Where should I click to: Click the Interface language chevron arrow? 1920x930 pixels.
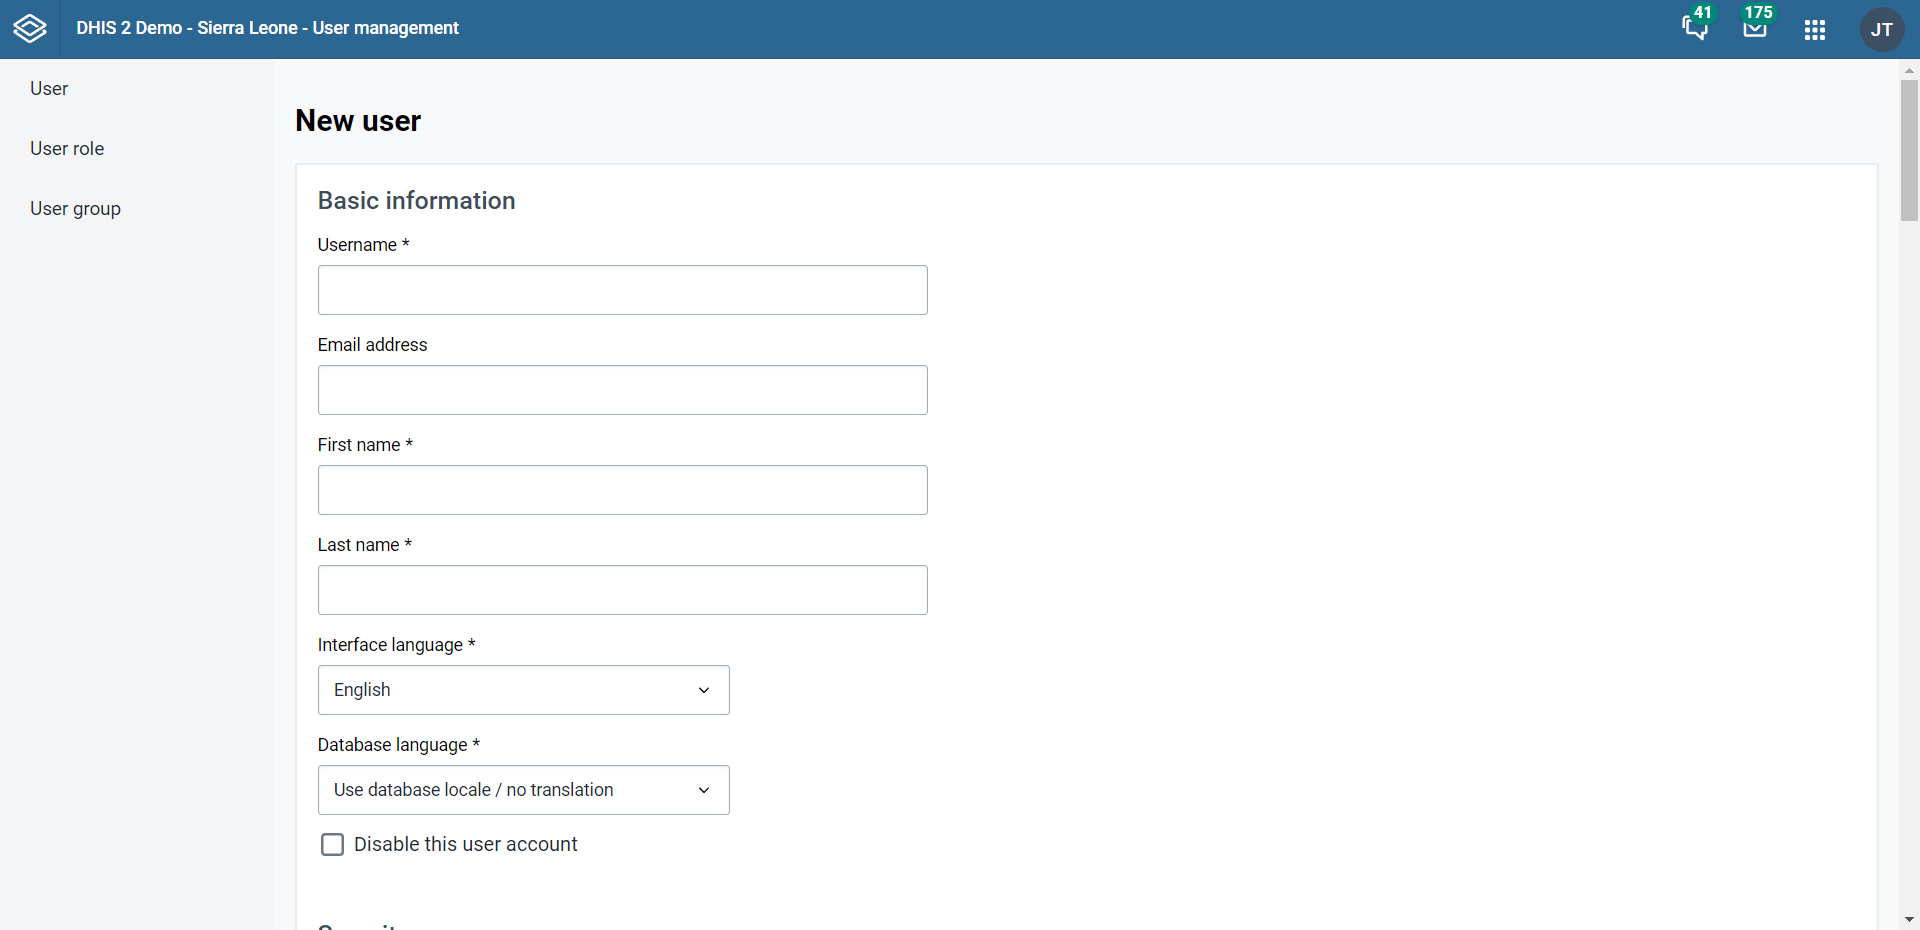(x=704, y=690)
